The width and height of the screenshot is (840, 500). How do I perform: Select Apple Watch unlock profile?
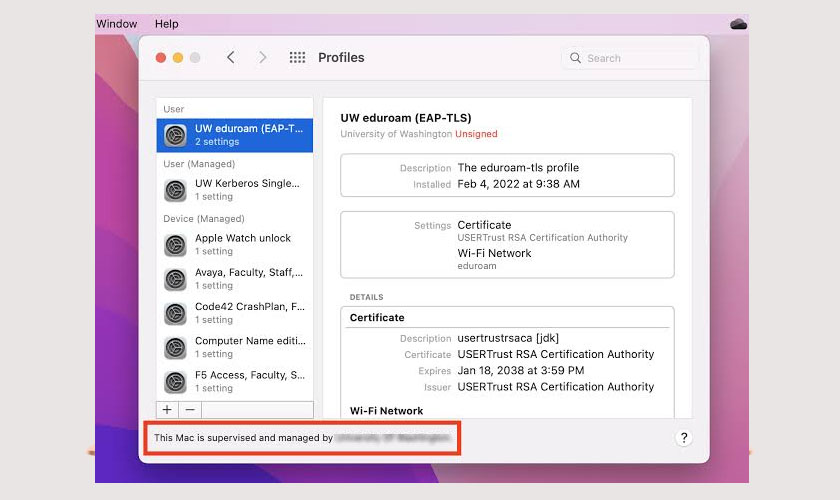click(235, 244)
